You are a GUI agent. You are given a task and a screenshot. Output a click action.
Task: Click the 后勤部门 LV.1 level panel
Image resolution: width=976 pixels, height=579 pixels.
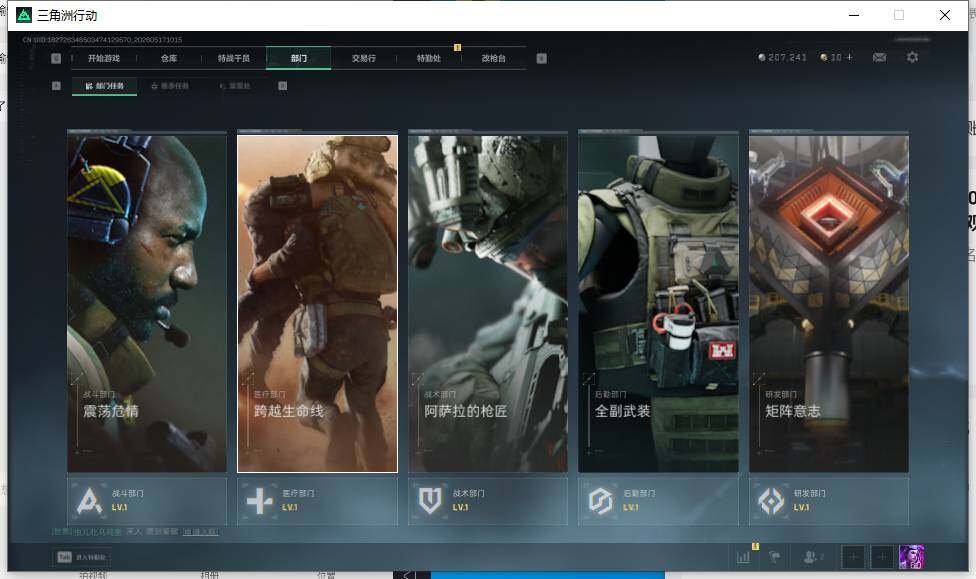659,501
